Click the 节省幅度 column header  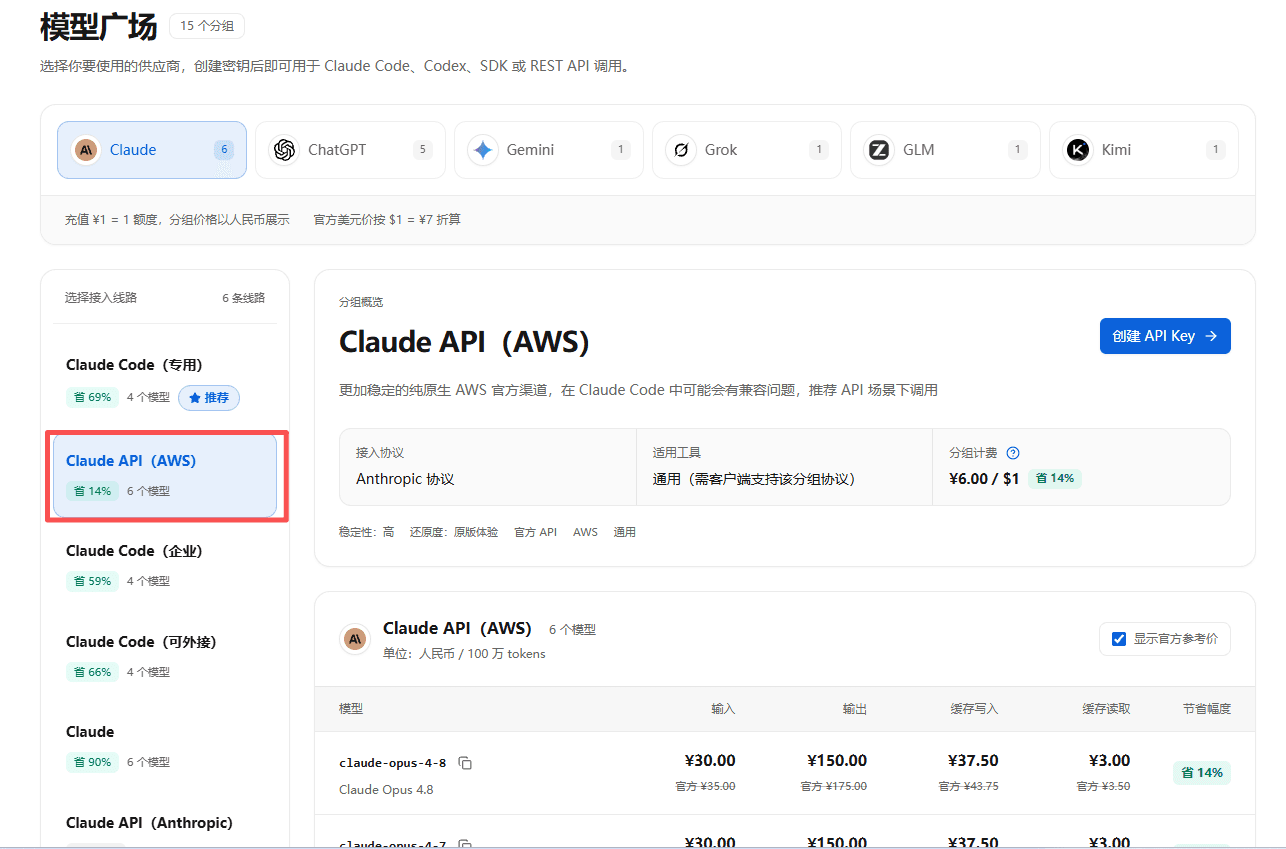[1206, 709]
